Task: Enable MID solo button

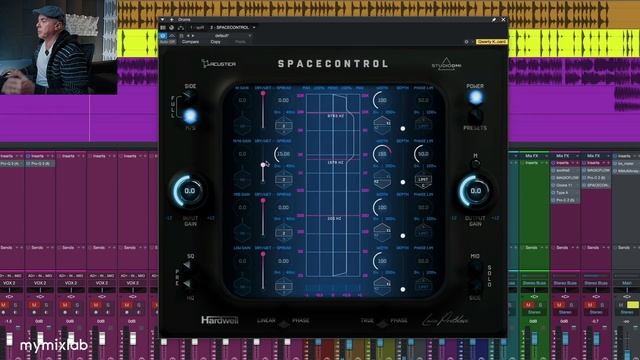Action: point(475,268)
